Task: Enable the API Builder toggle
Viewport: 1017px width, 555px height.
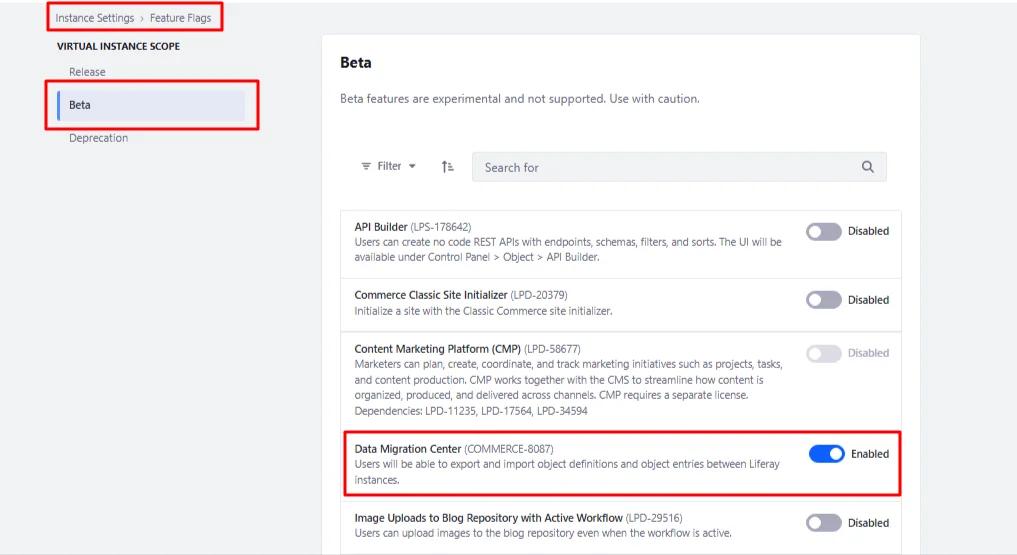Action: click(x=824, y=231)
